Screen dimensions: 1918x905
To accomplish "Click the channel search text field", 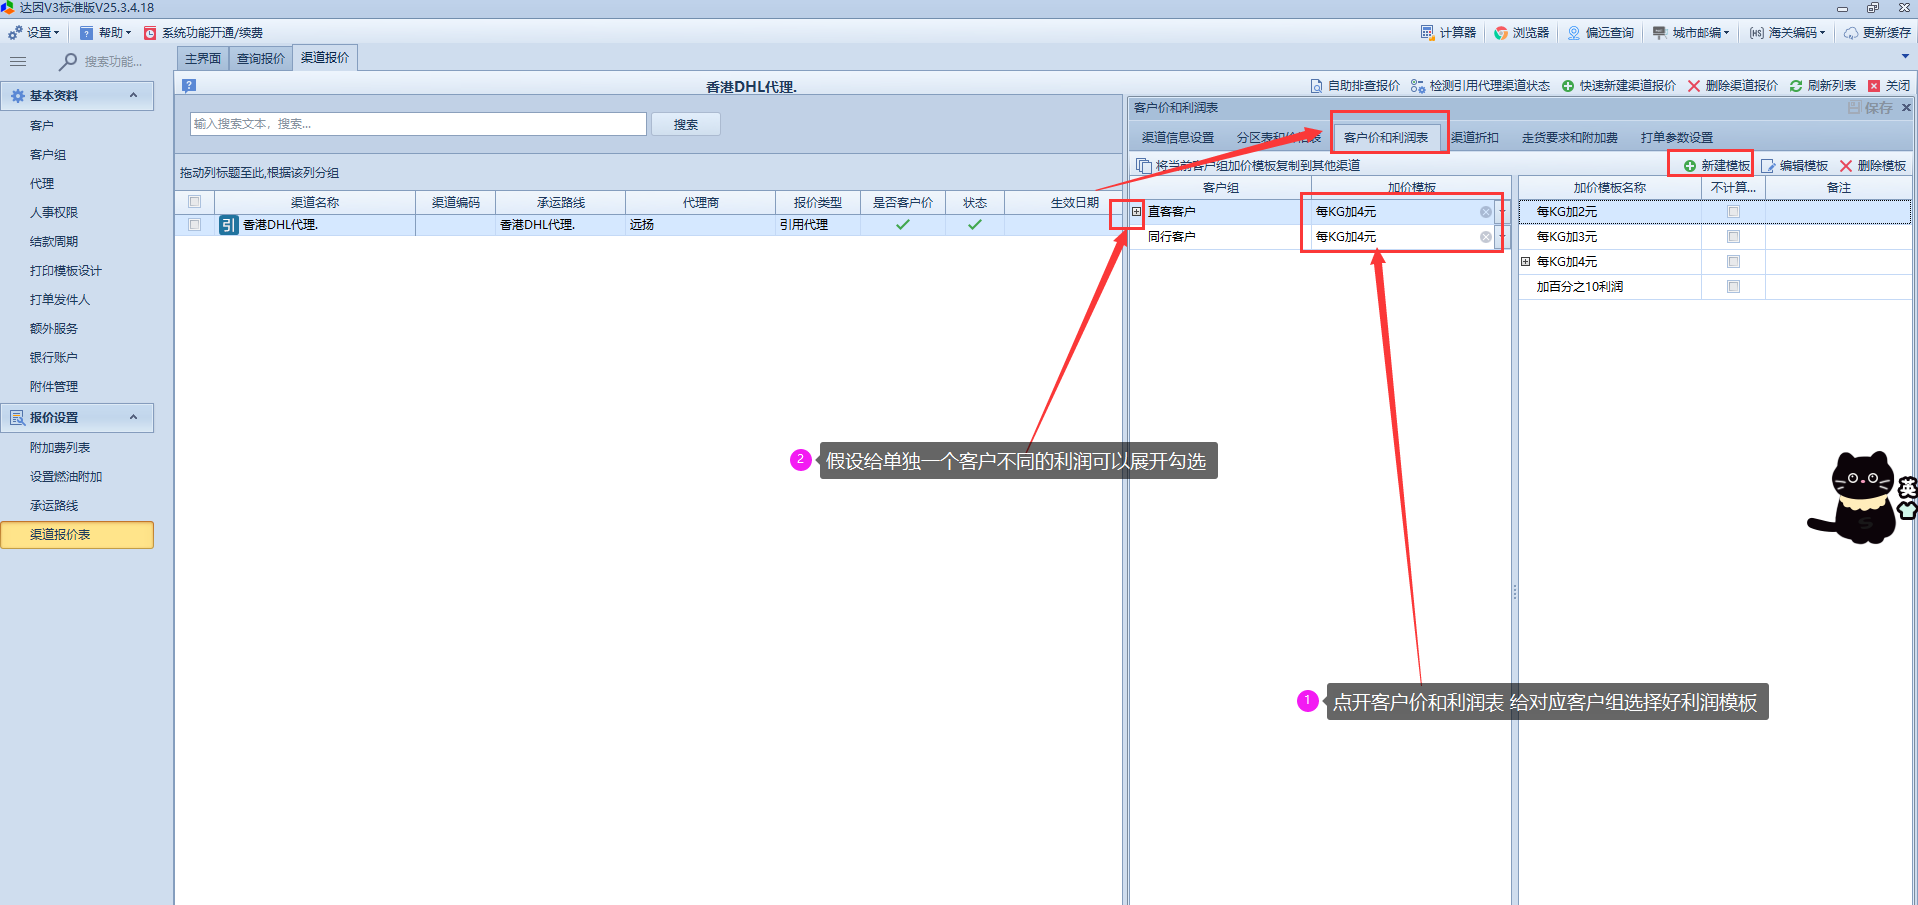I will tap(418, 124).
